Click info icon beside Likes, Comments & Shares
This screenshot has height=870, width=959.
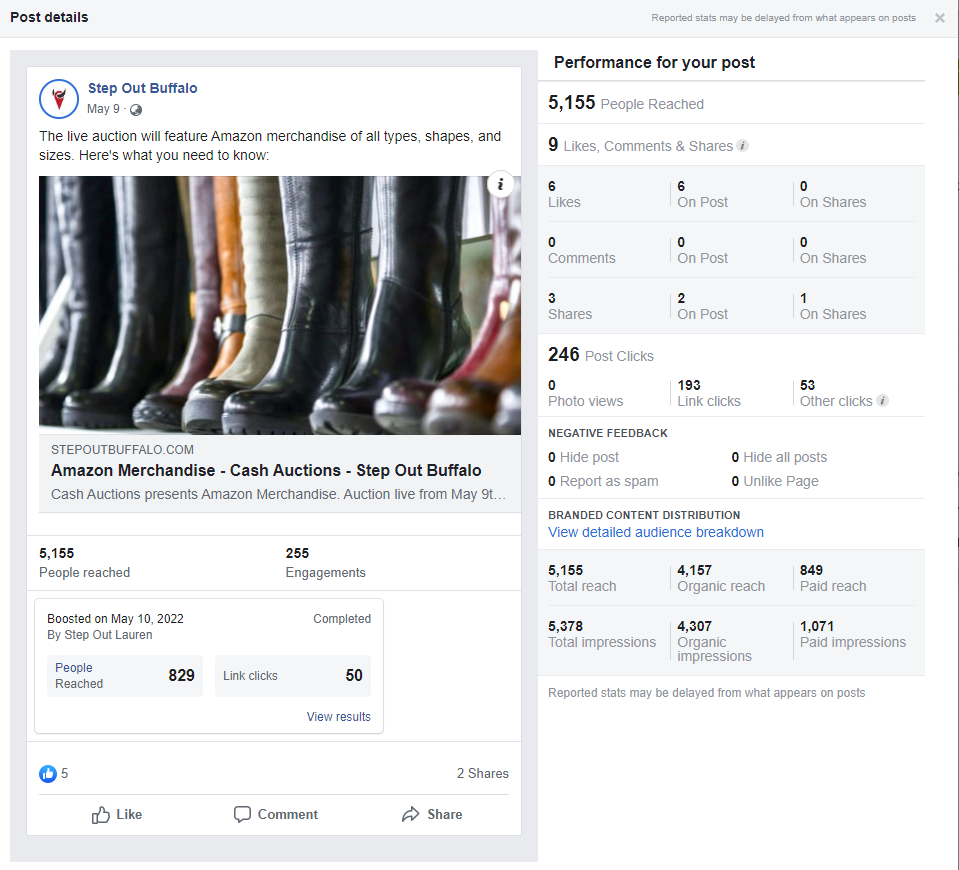point(742,146)
